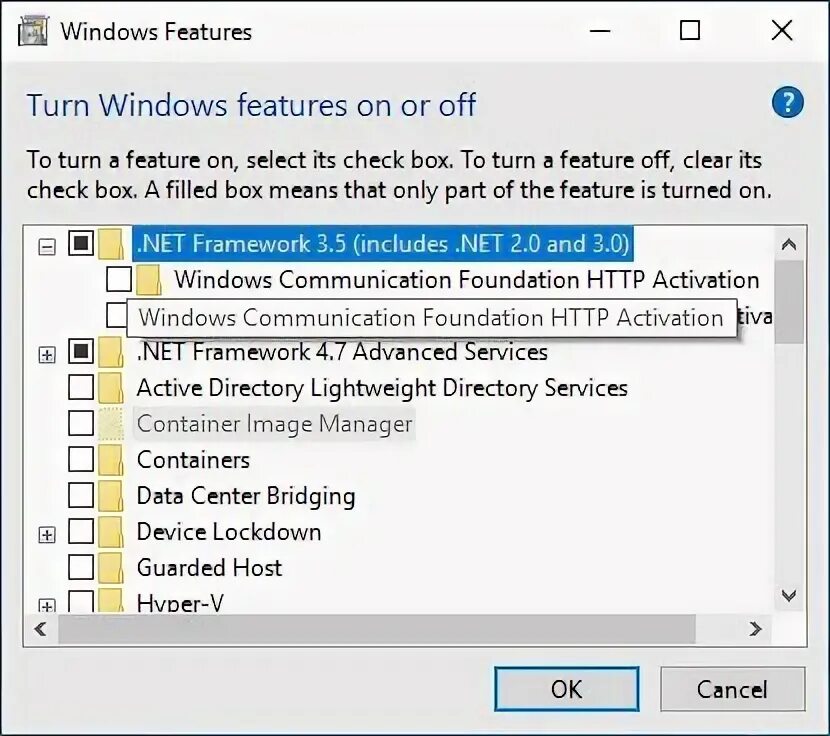Expand the .NET Framework 4.7 Advanced Services node
Screen dimensions: 830x736
pyautogui.click(x=47, y=355)
